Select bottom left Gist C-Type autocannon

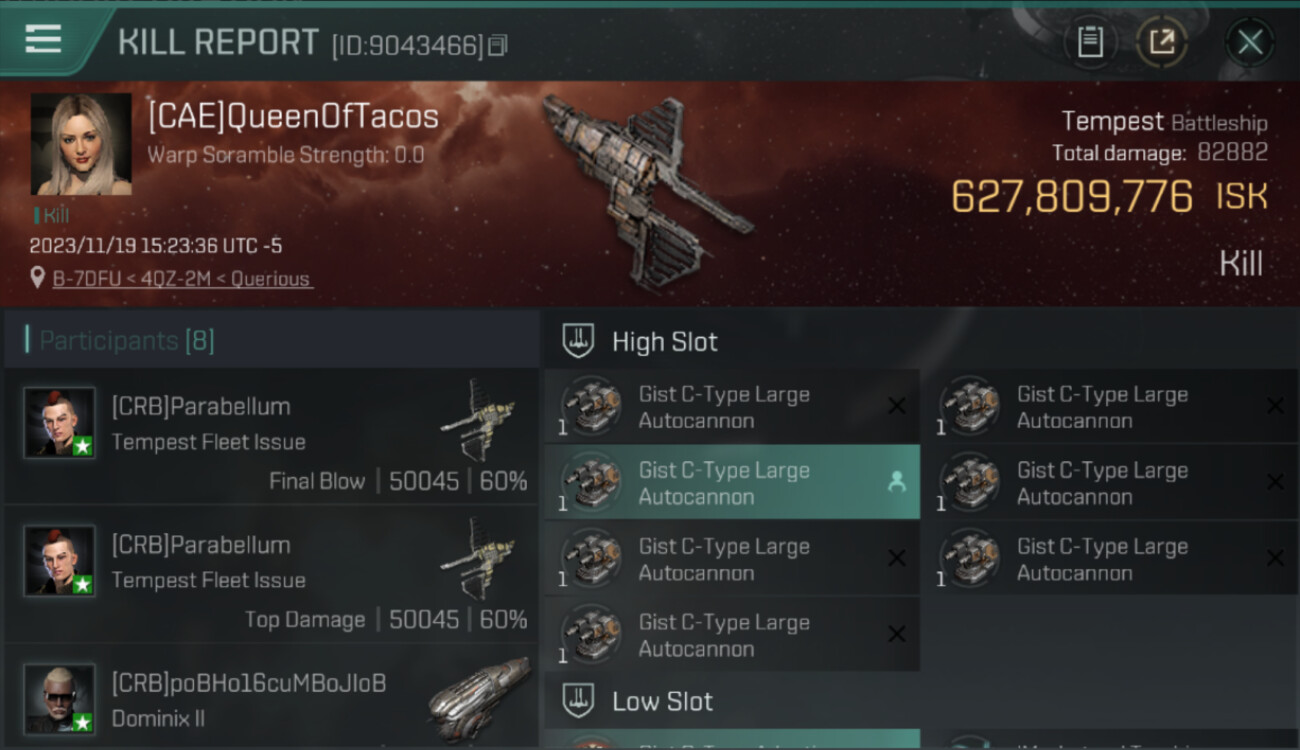pos(732,635)
